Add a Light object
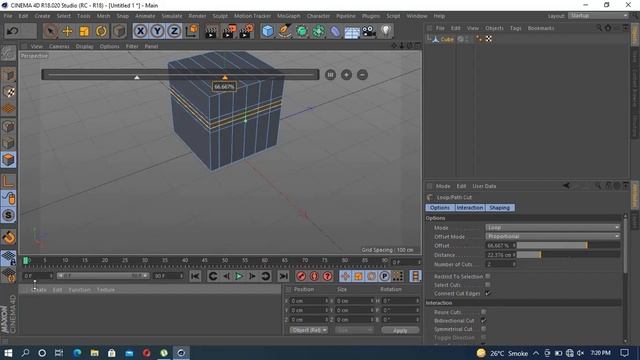Screen dimensions: 640x360 tap(386, 31)
